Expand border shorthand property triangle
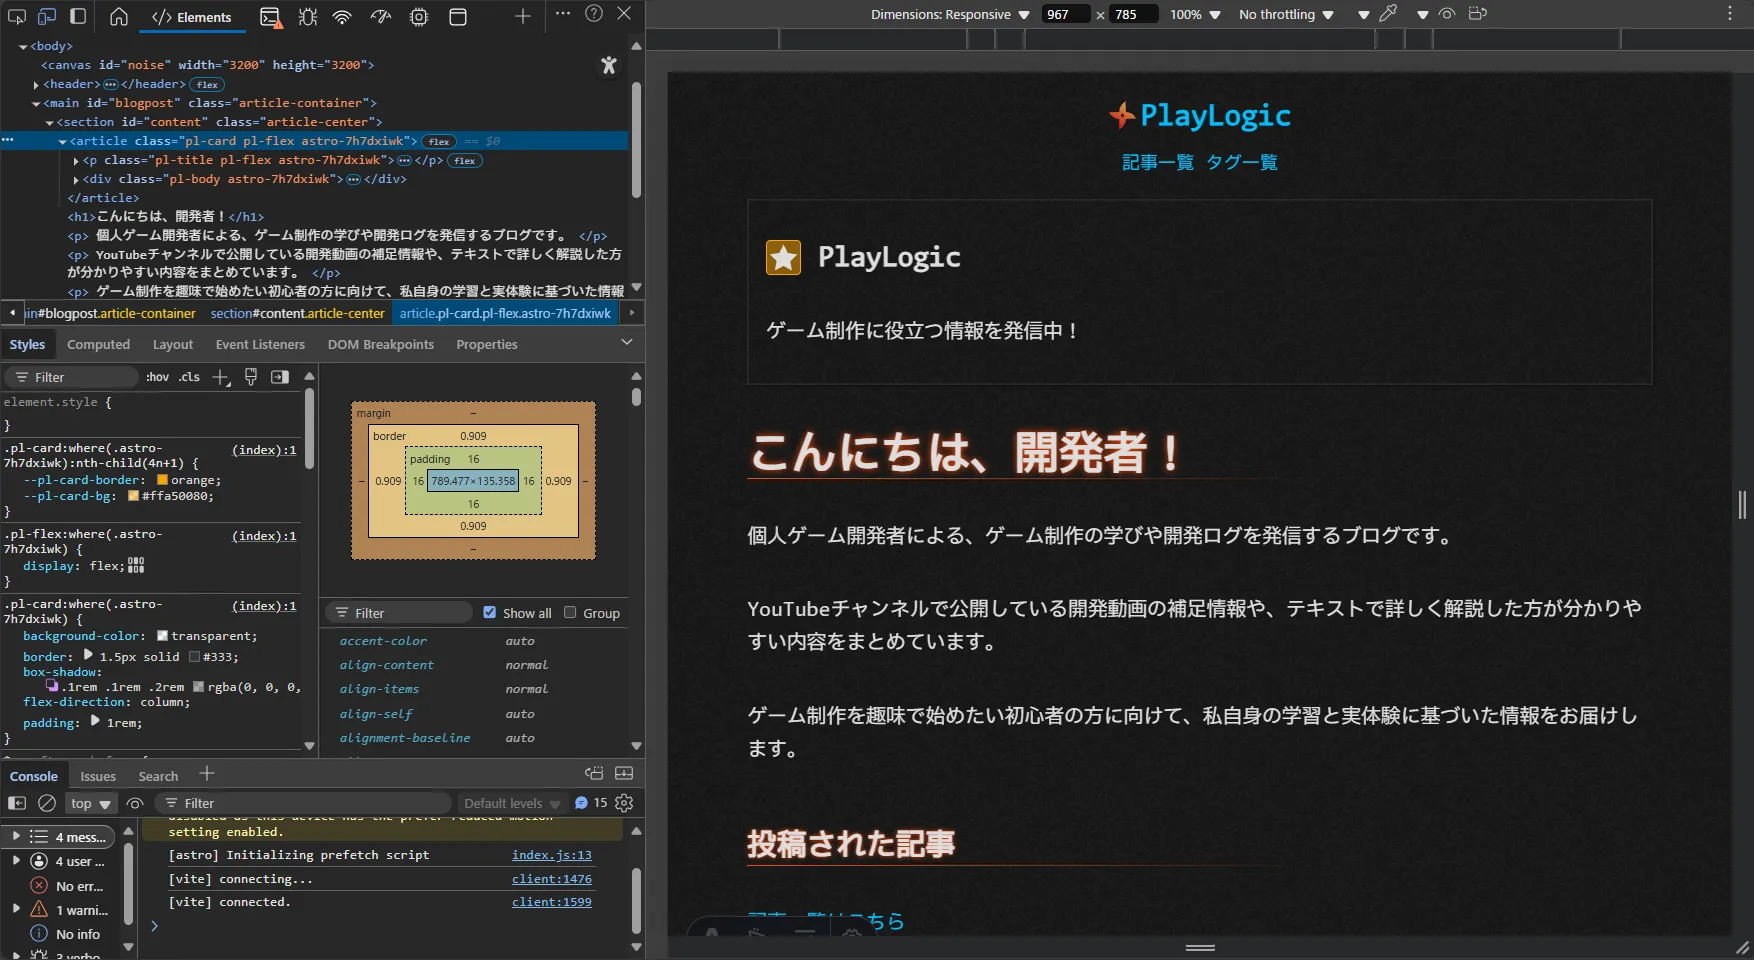 click(88, 656)
